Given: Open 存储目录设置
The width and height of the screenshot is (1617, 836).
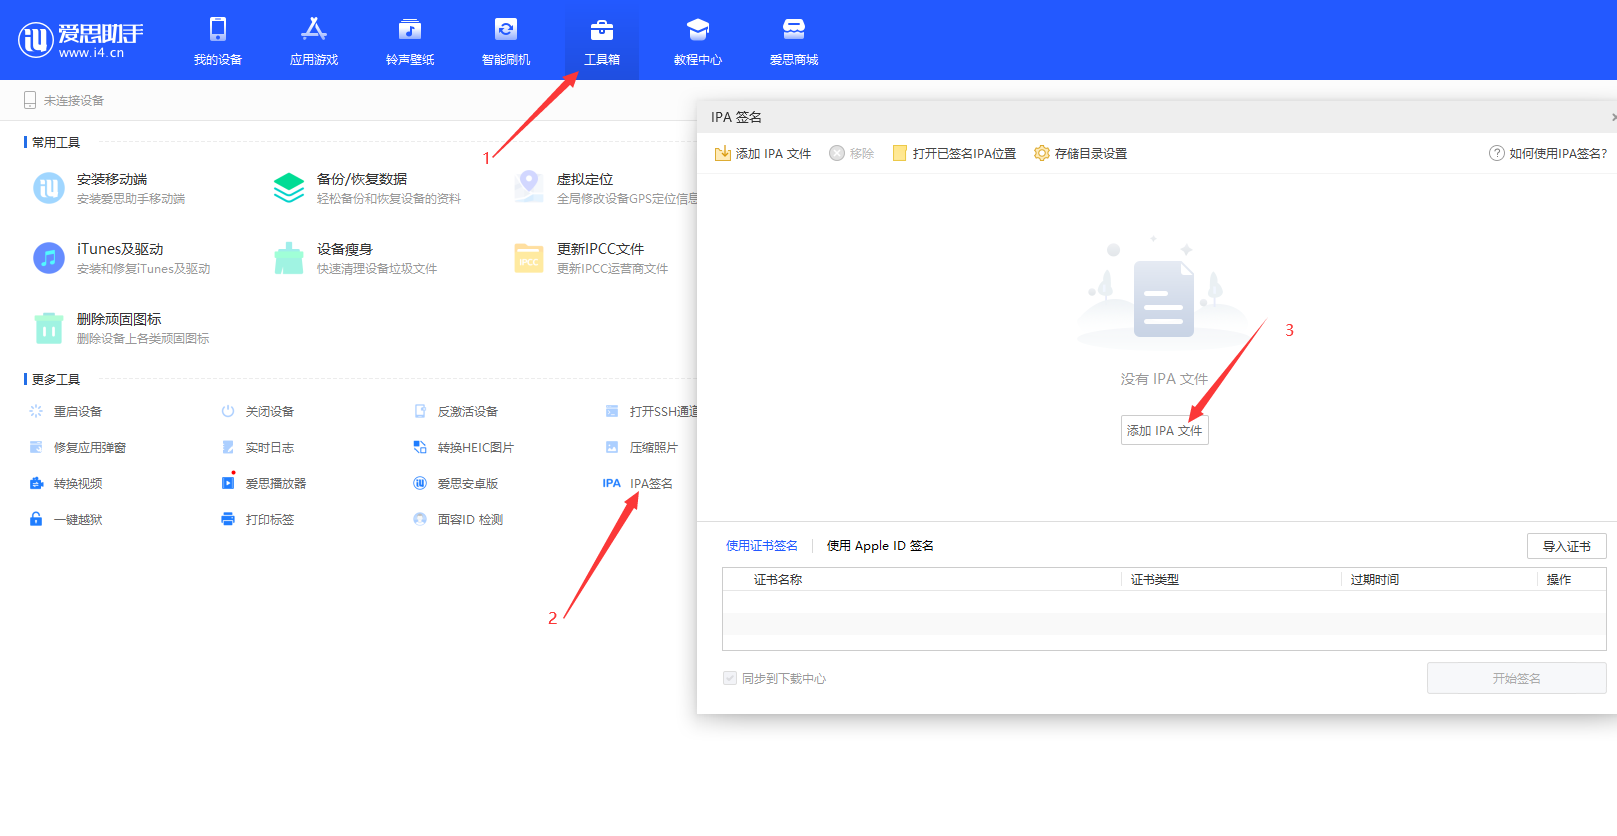Looking at the screenshot, I should pos(1081,153).
